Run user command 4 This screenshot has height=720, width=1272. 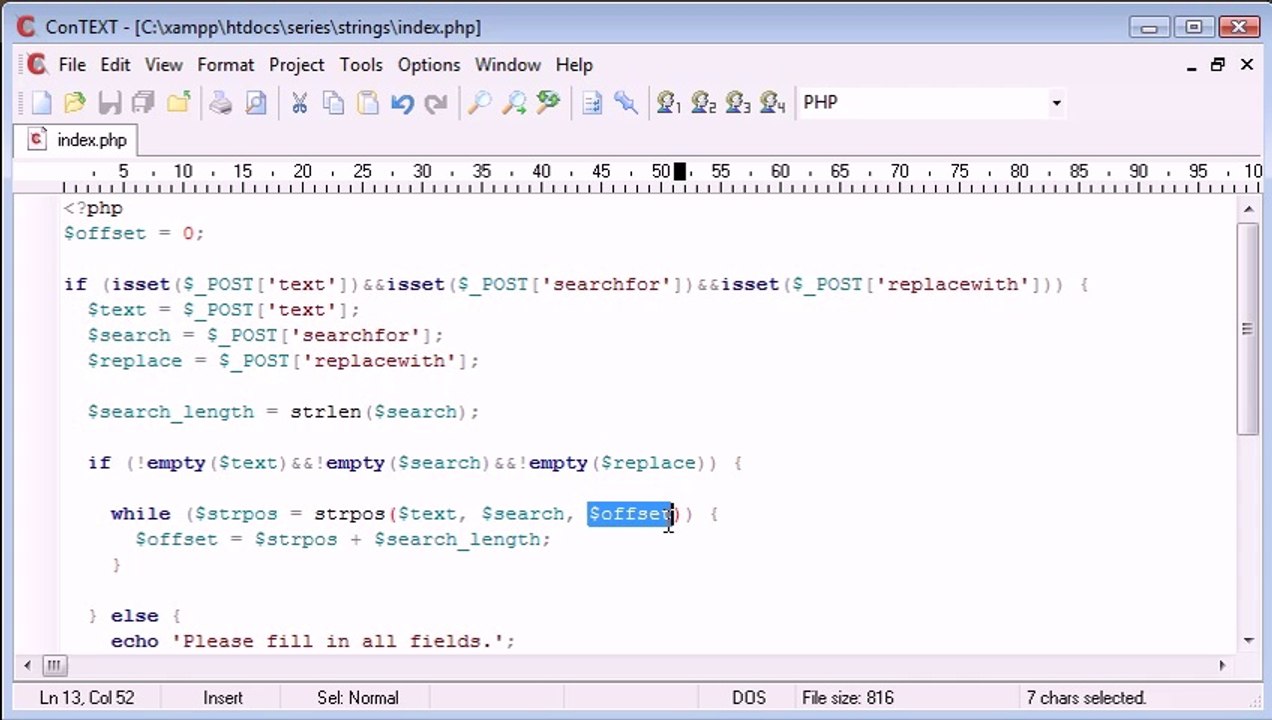[772, 102]
